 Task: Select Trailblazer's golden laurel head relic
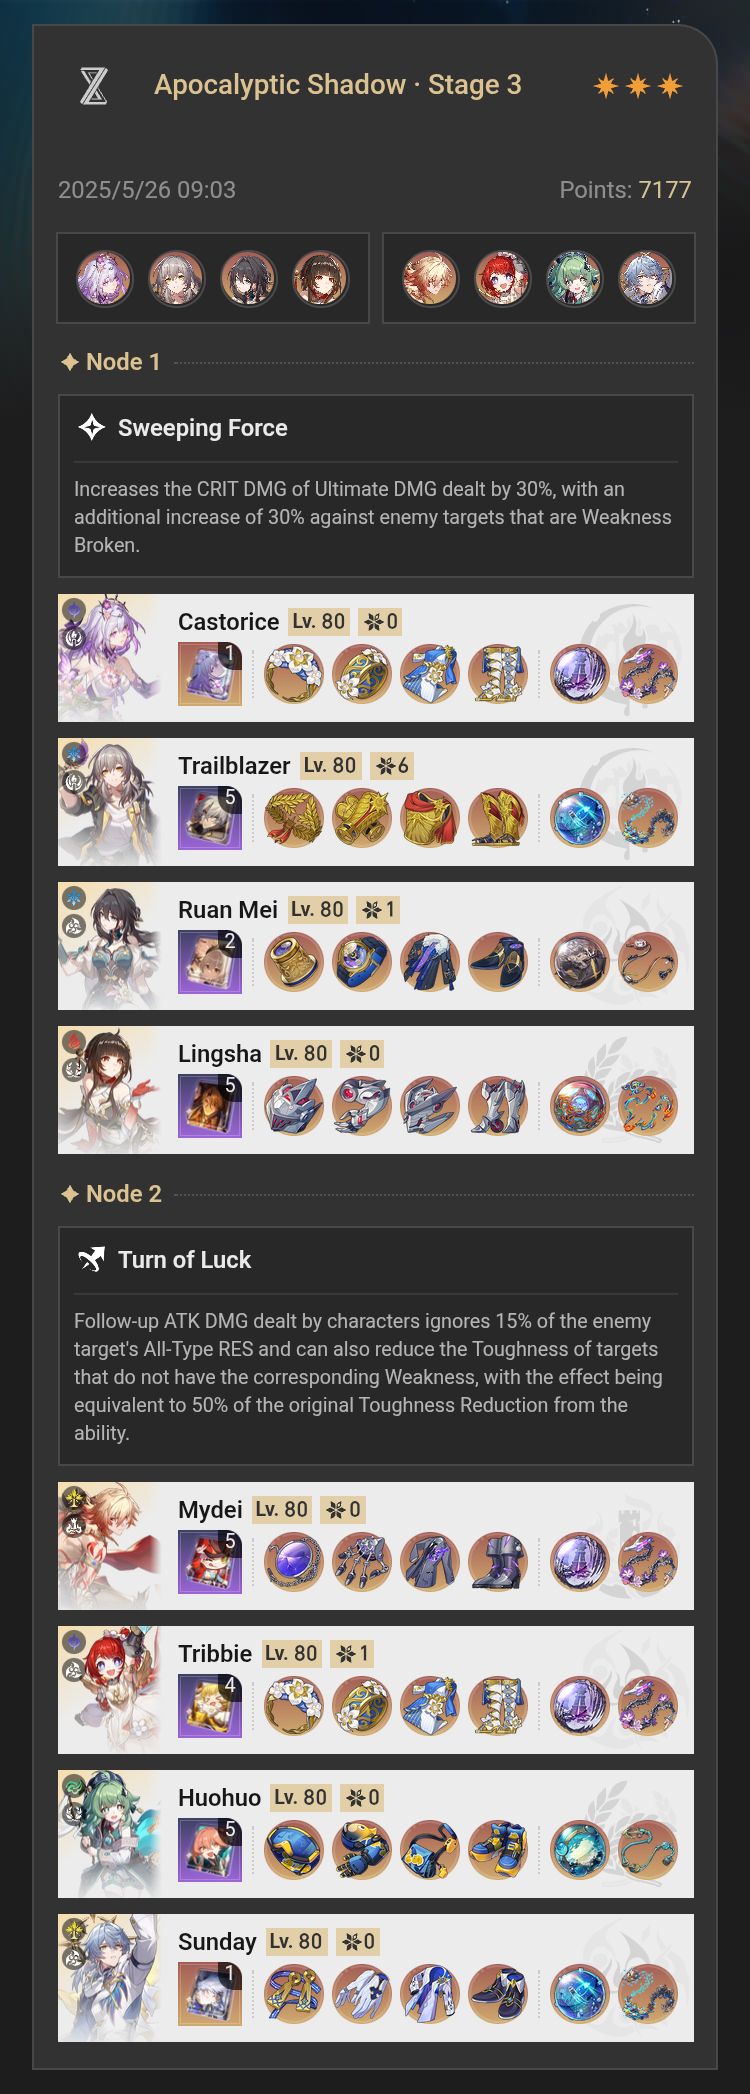[294, 818]
